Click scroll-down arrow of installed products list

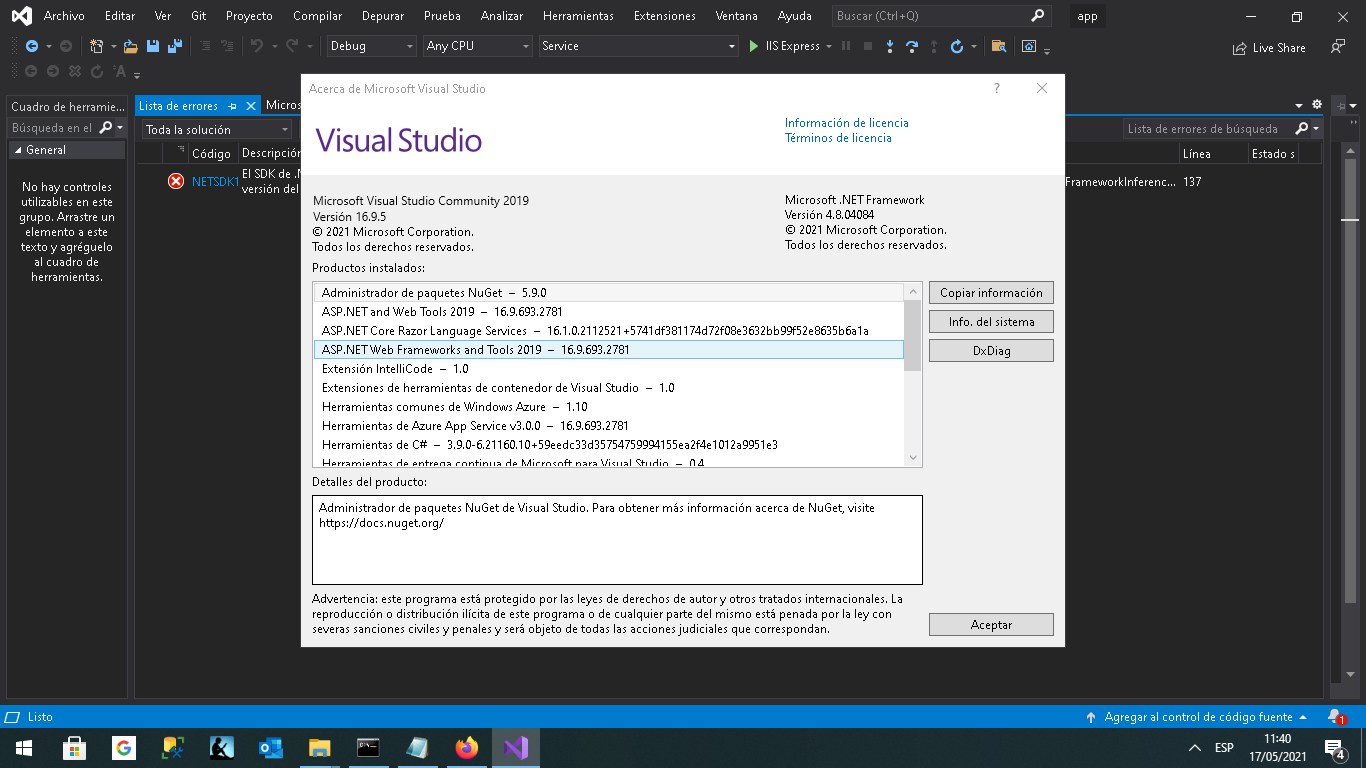912,457
